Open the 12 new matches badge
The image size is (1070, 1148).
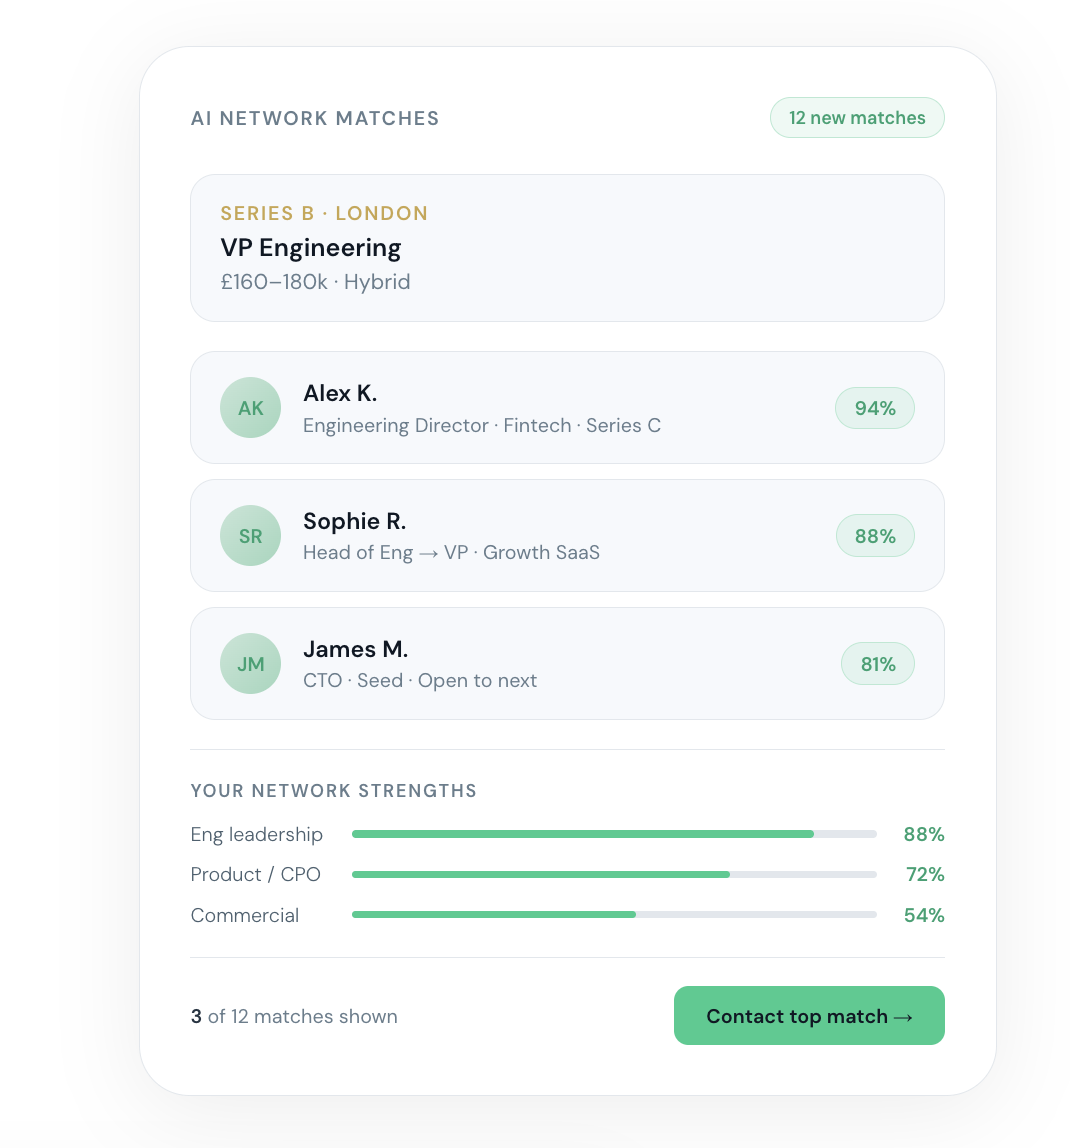pyautogui.click(x=857, y=118)
